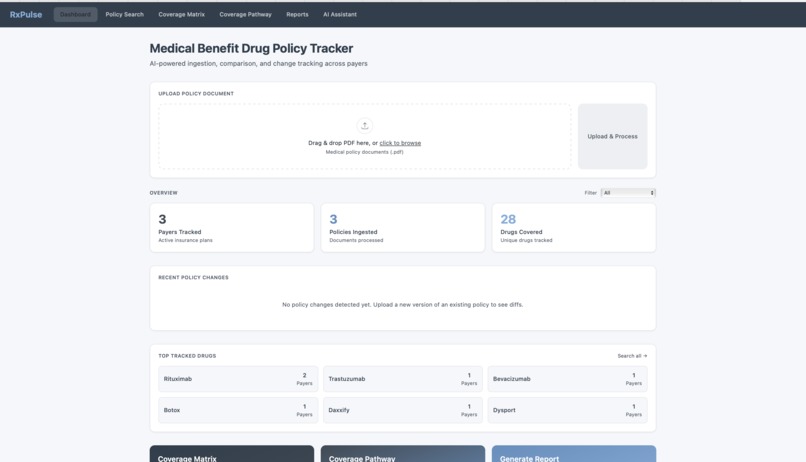
Task: Click the upload arrow icon in drop zone
Action: 364,125
